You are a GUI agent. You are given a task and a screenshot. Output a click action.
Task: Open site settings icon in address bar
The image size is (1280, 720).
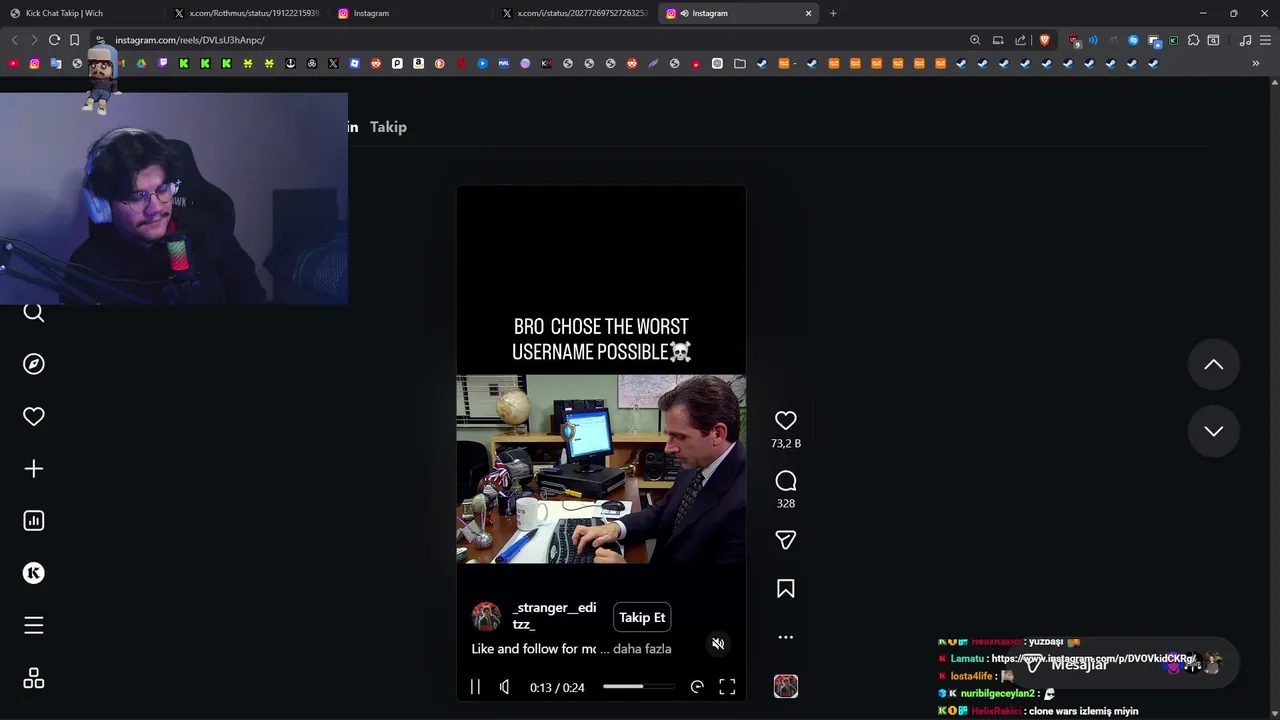100,40
